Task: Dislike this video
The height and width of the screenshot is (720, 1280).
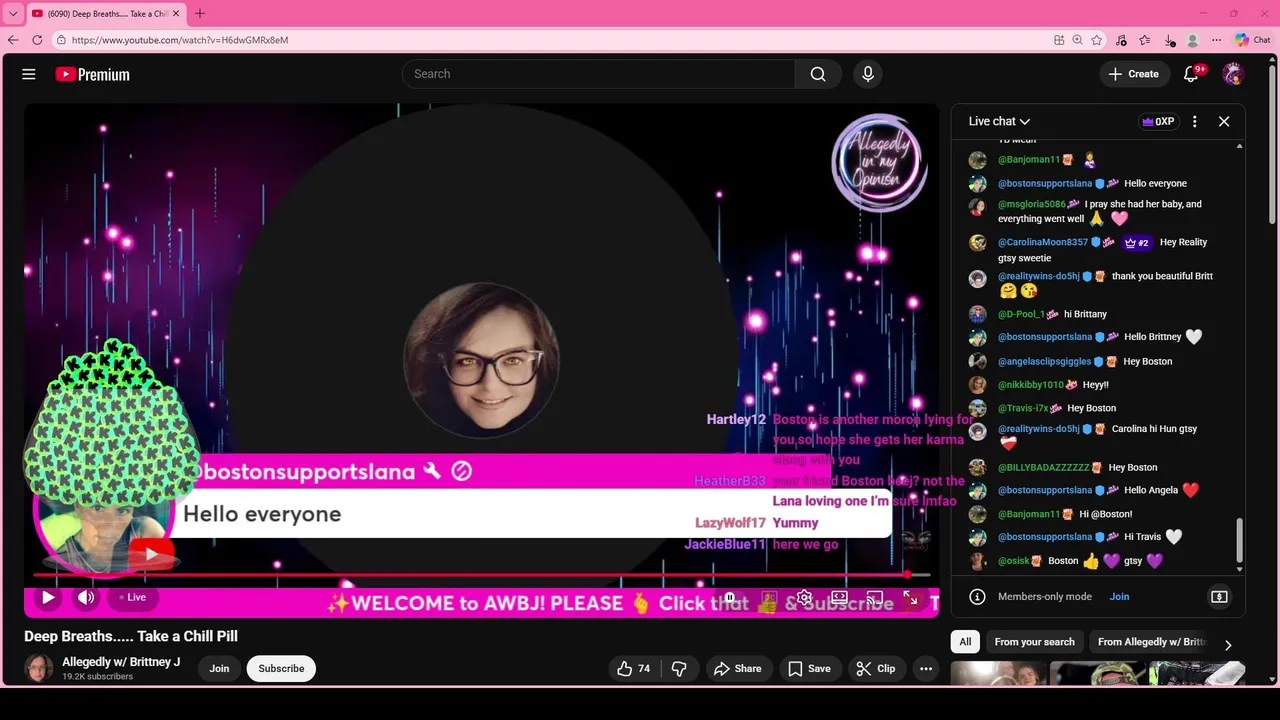Action: [679, 668]
